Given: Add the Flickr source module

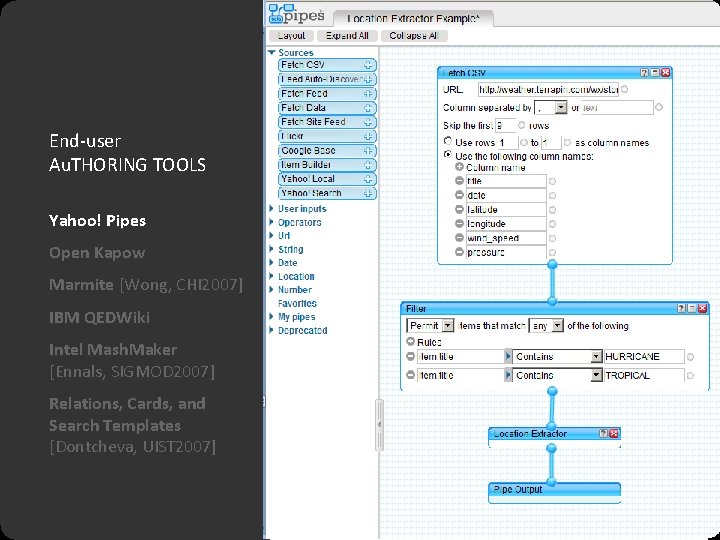Looking at the screenshot, I should coord(368,136).
